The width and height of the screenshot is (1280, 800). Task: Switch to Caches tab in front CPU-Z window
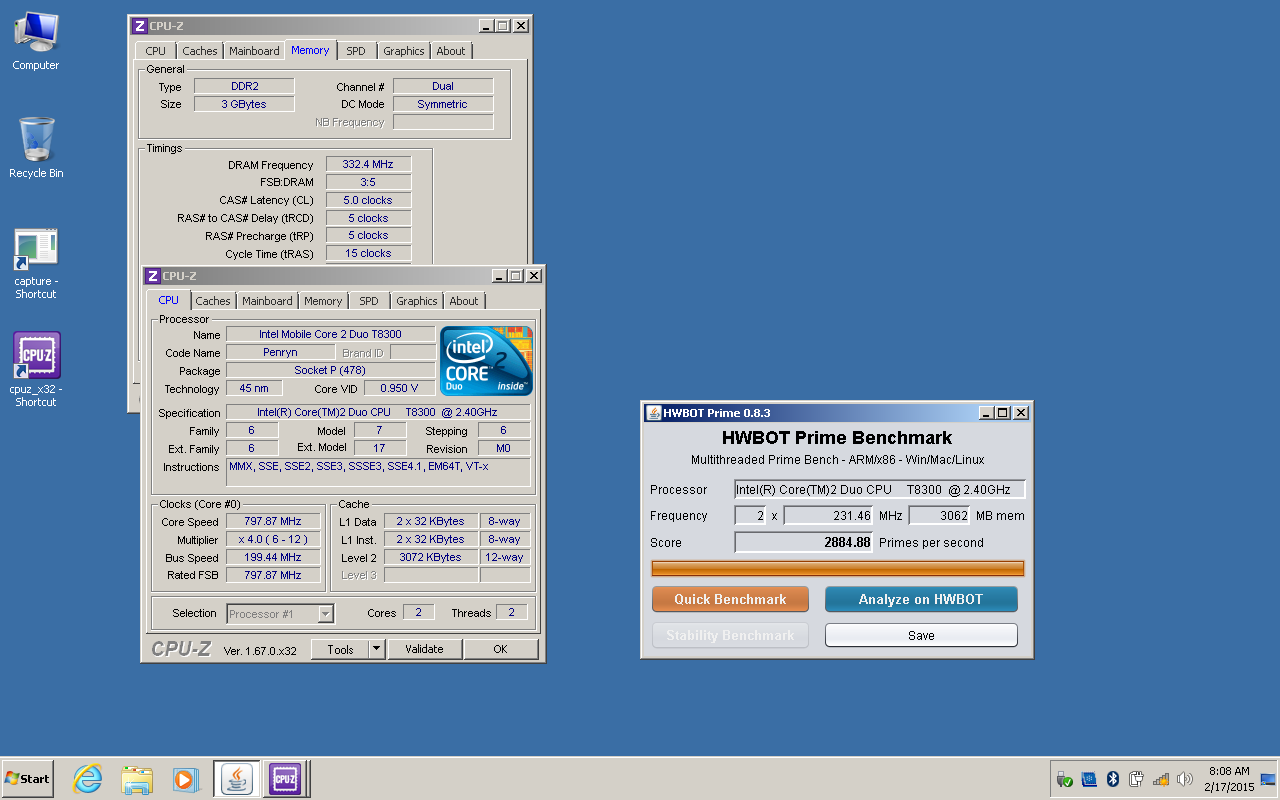pyautogui.click(x=213, y=301)
